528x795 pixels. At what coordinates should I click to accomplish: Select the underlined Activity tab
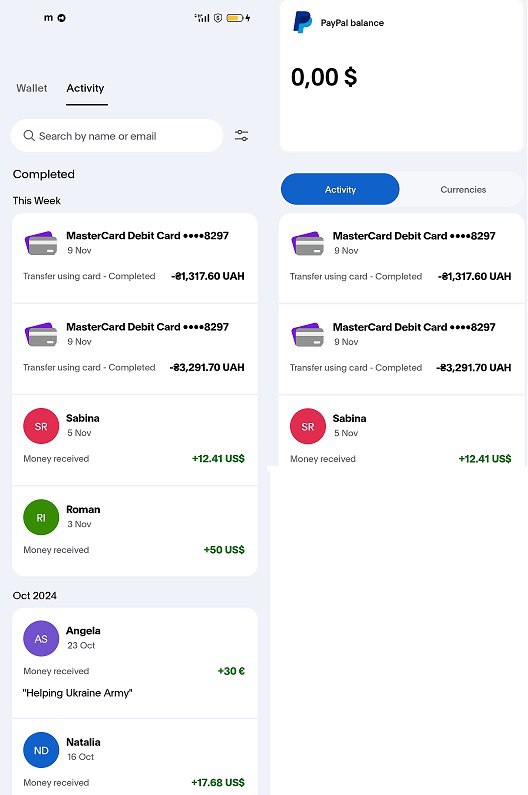pyautogui.click(x=85, y=88)
